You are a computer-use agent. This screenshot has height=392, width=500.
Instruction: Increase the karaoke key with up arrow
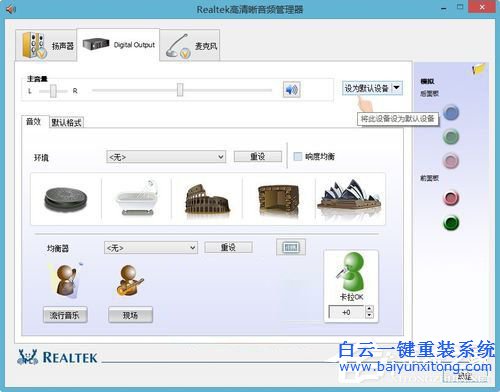pos(369,309)
